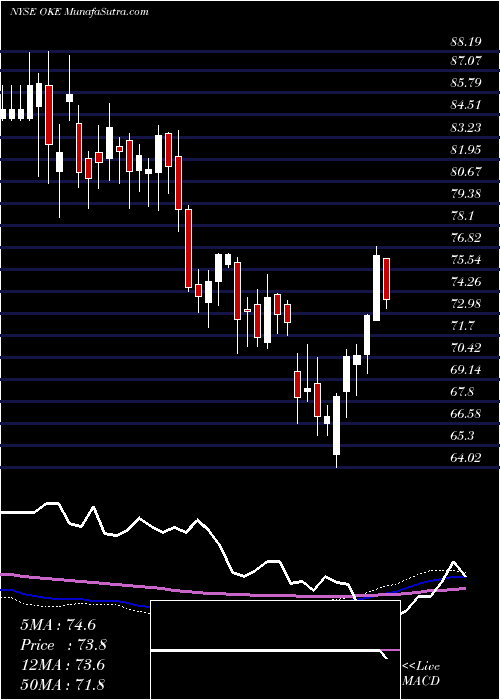Click the 66.58 price label

[x=466, y=413]
